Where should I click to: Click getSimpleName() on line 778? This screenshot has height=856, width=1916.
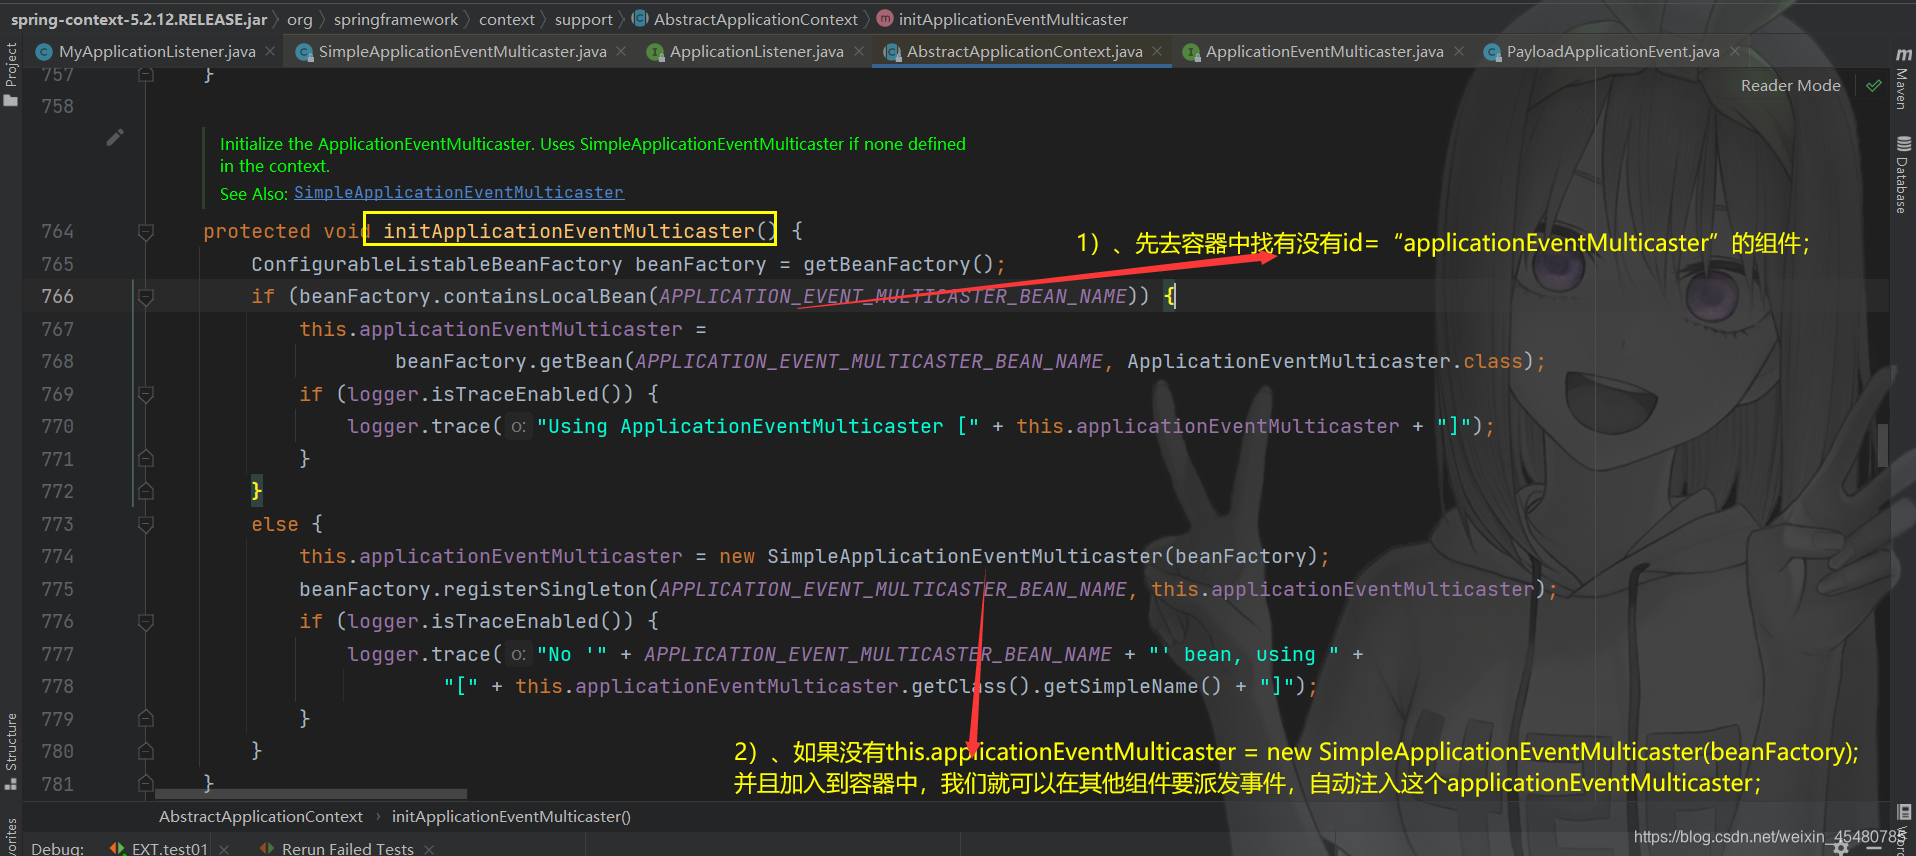point(1132,686)
